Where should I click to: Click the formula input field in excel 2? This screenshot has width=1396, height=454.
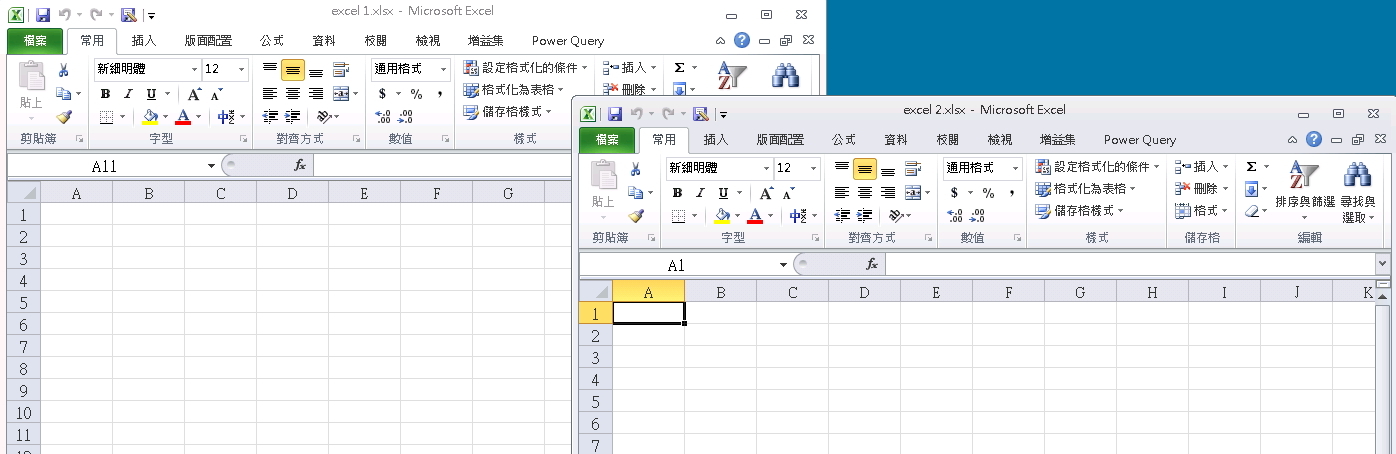(1130, 265)
